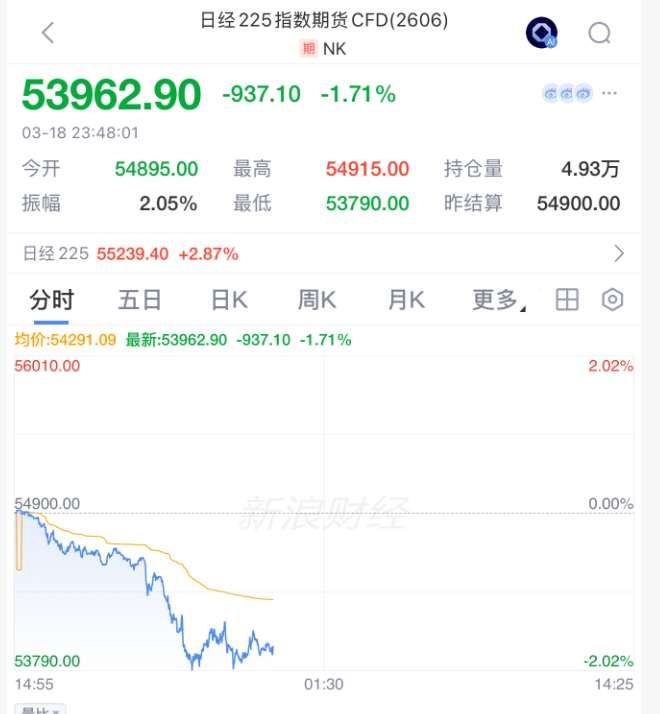Switch to the 五日 five-day tab

tap(139, 299)
